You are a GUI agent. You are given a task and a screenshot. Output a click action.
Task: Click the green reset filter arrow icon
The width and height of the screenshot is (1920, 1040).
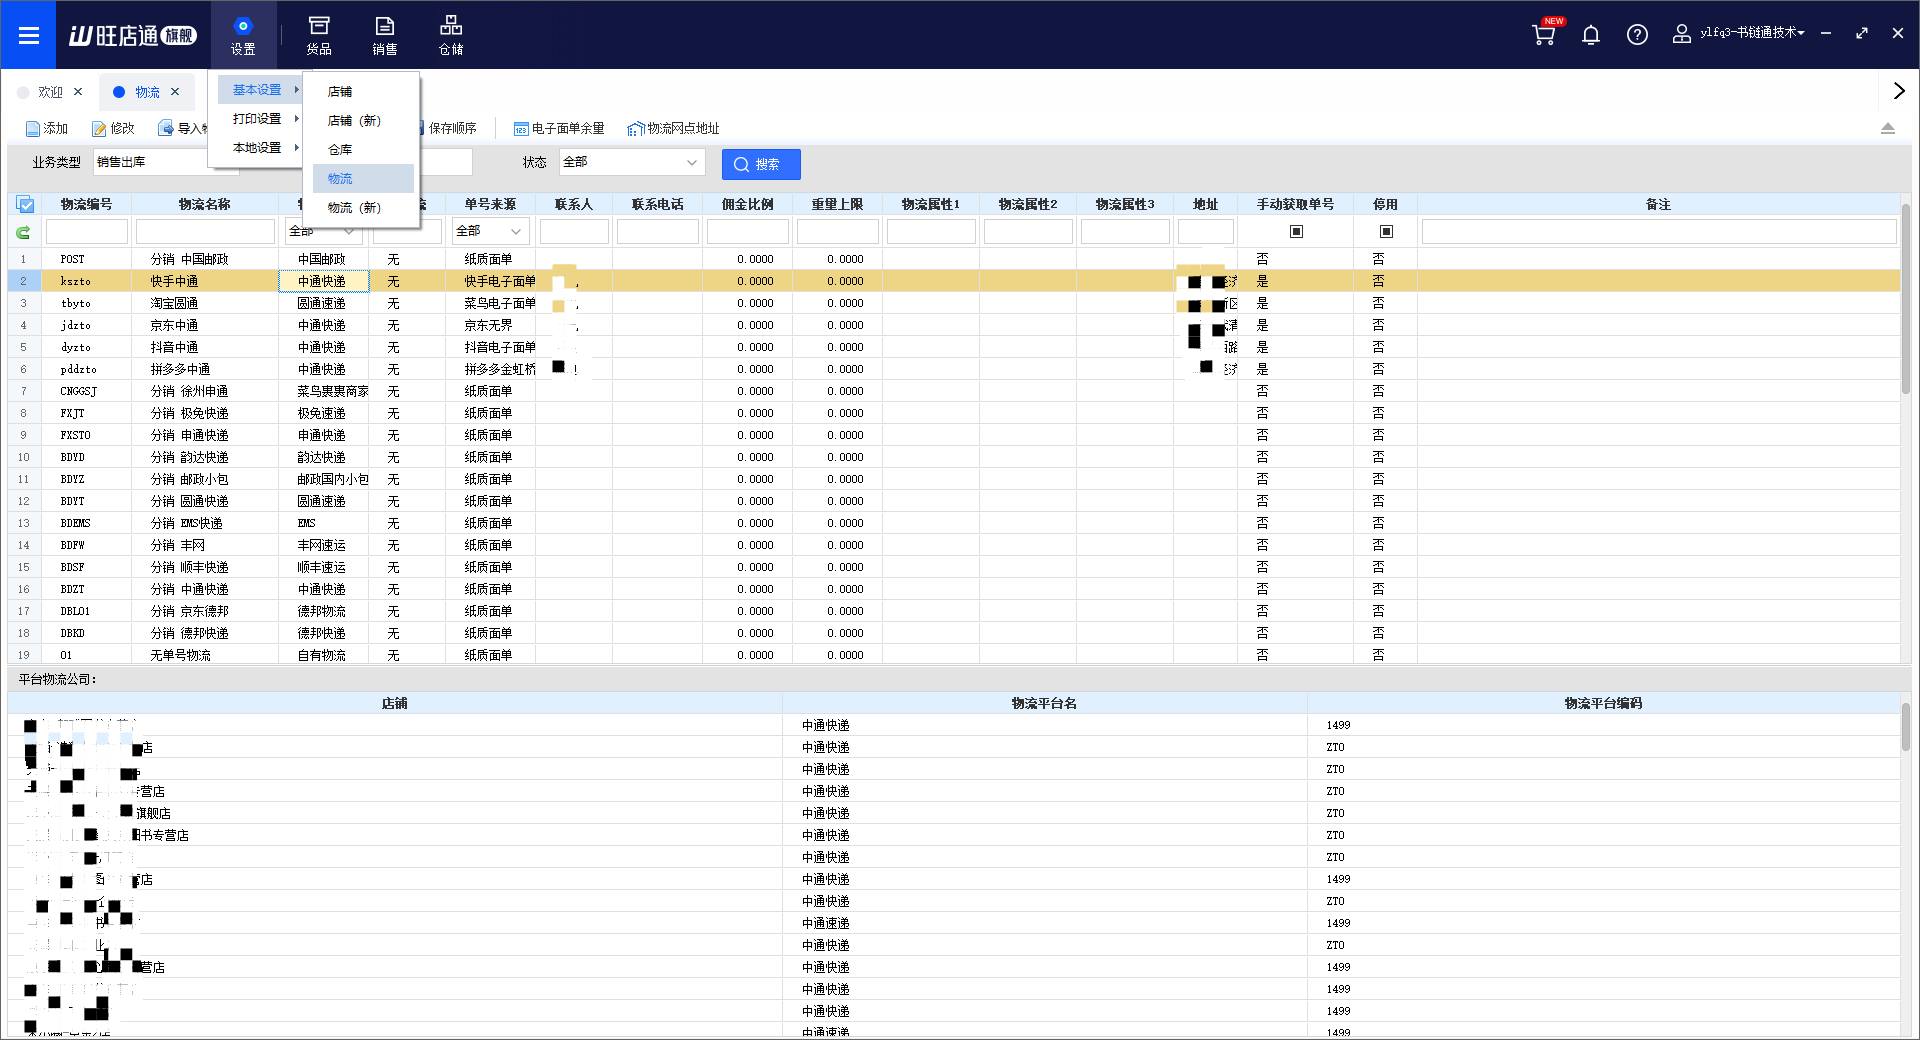click(x=23, y=232)
